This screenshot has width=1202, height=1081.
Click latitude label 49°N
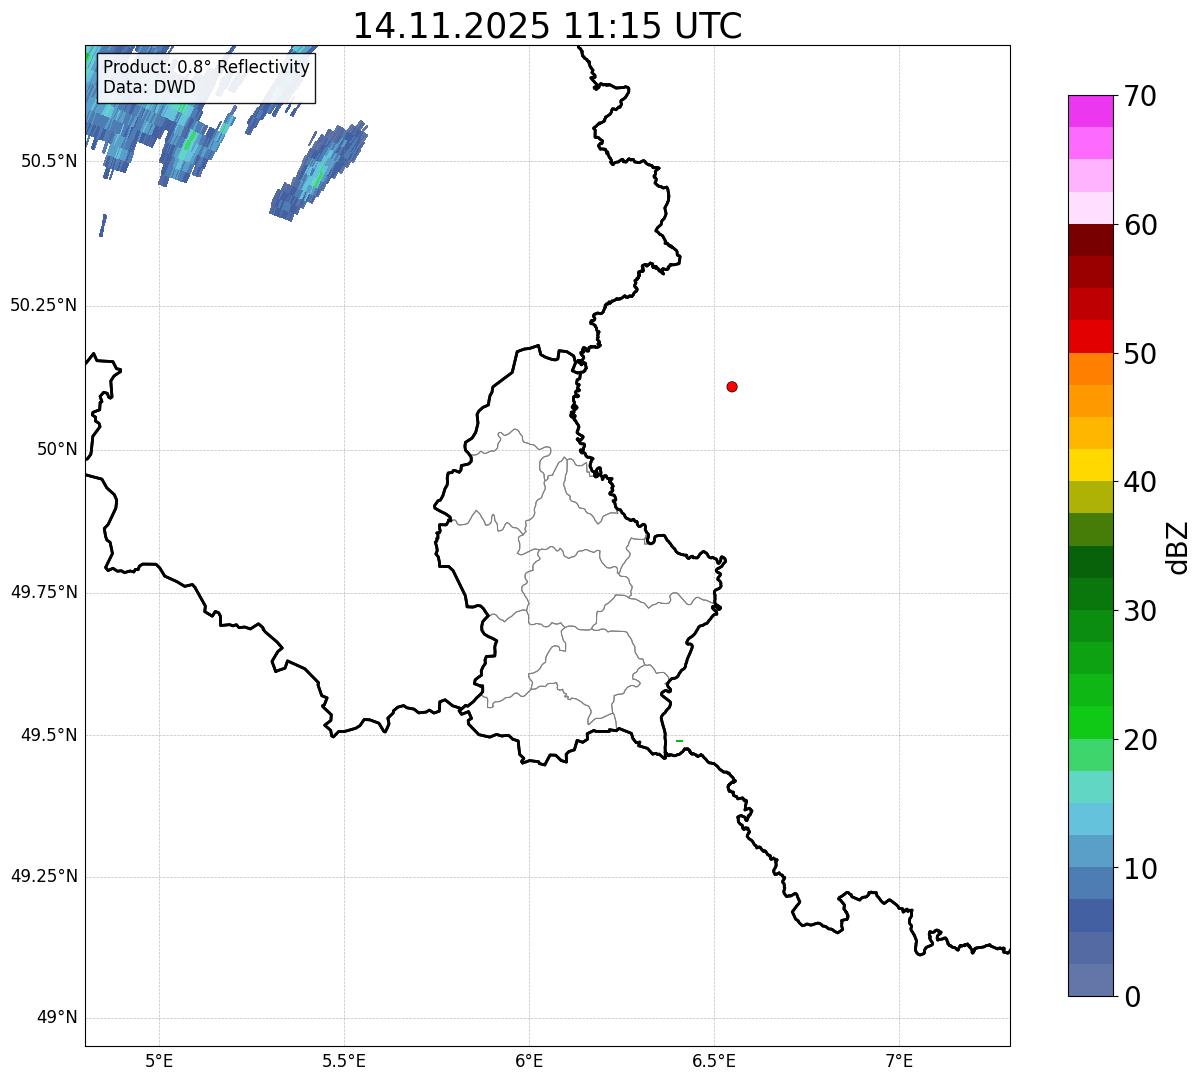(57, 1018)
